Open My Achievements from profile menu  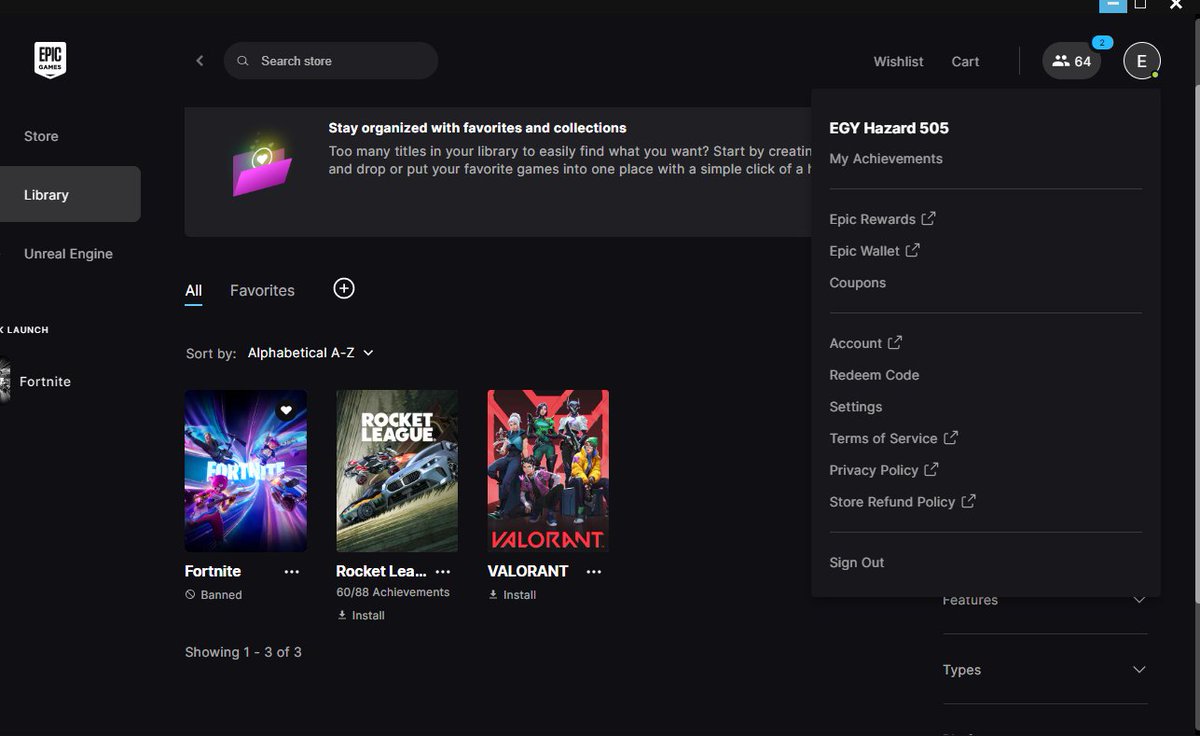pos(886,159)
